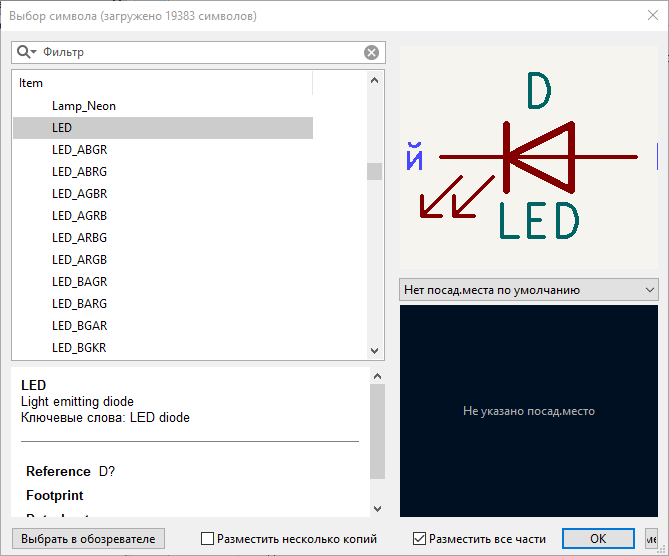Select the highlighted LED symbol
Image resolution: width=669 pixels, height=556 pixels.
coord(62,128)
